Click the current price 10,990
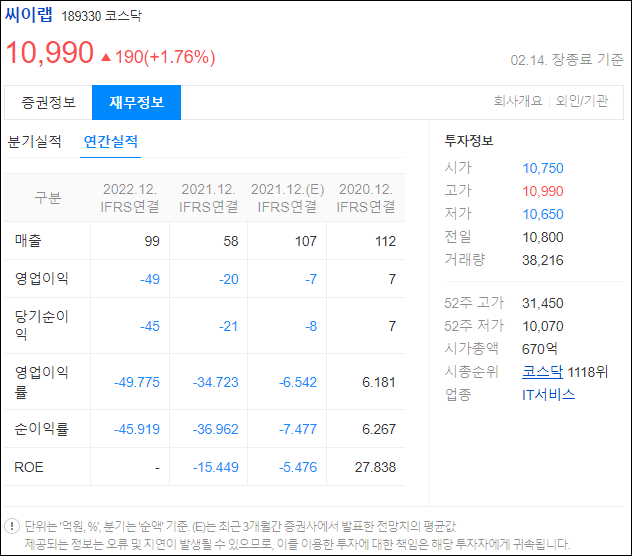 50,52
